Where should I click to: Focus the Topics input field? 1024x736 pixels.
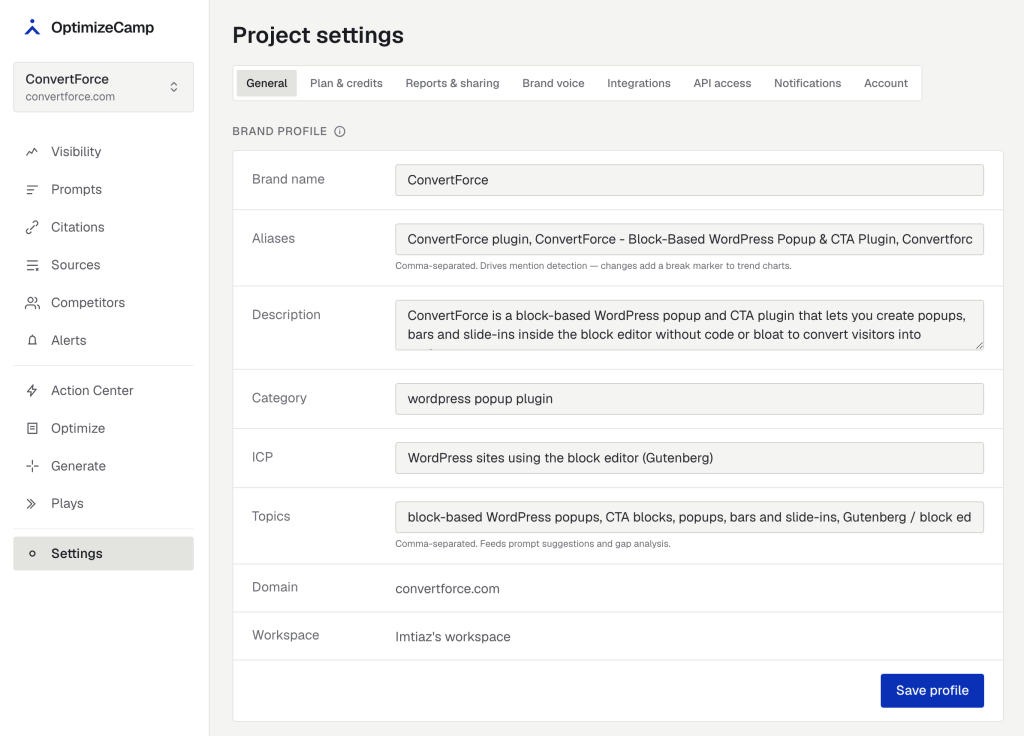689,517
